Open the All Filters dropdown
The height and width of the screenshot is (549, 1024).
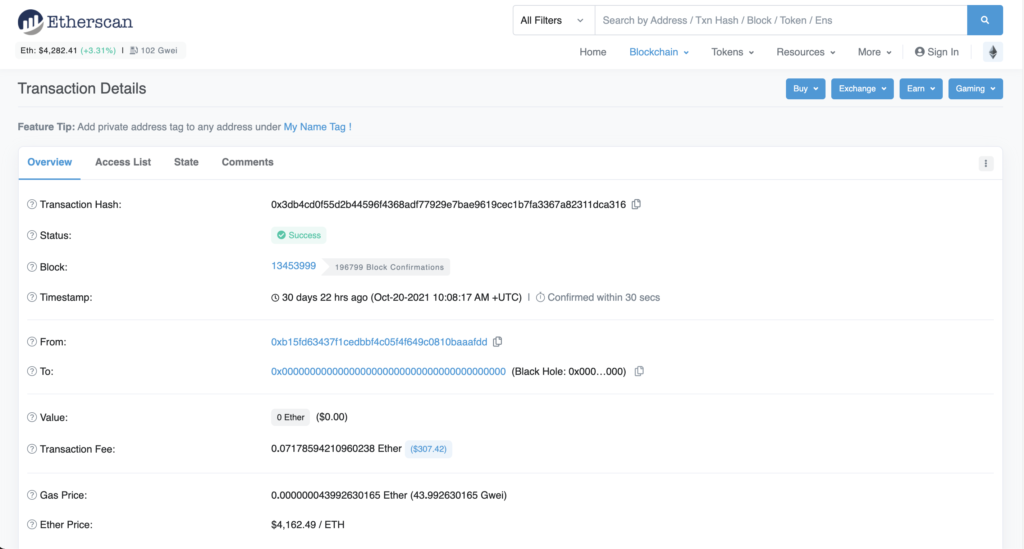553,20
